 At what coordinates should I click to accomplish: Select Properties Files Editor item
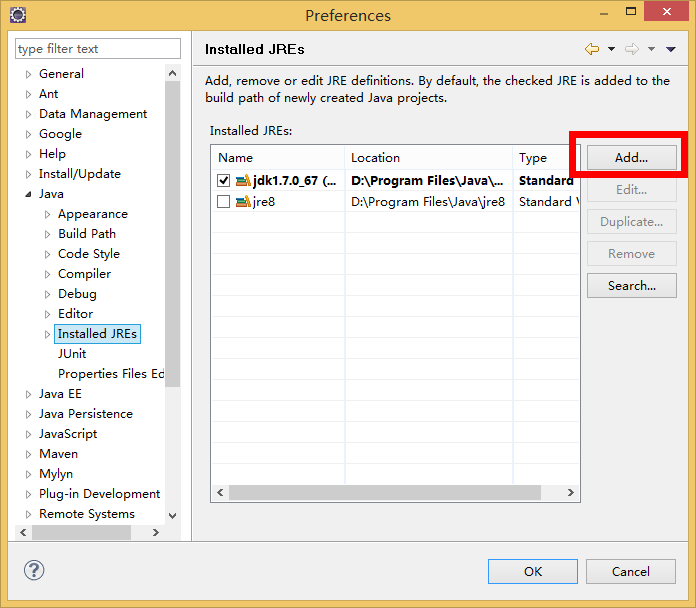coord(111,374)
